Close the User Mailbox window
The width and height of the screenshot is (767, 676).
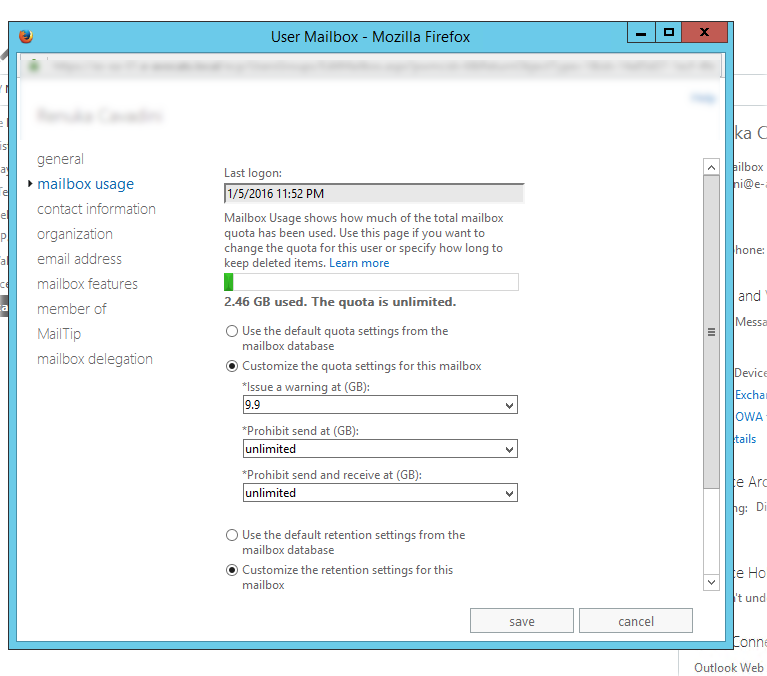click(704, 33)
